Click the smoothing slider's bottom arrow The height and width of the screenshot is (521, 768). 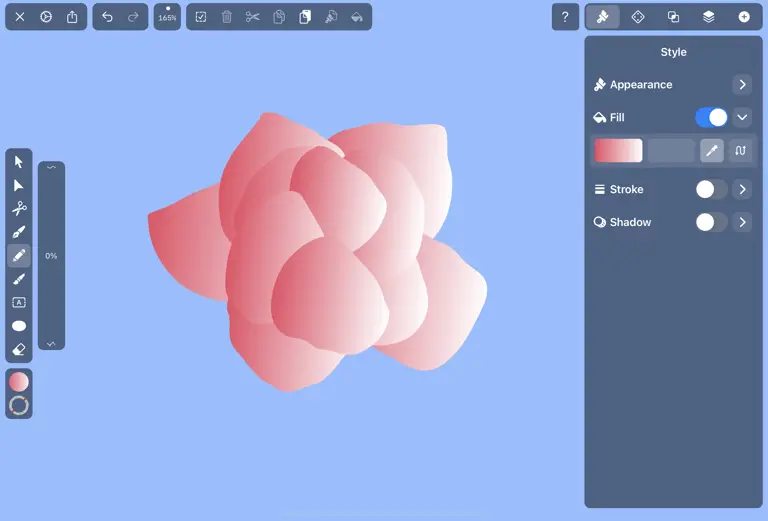(51, 344)
